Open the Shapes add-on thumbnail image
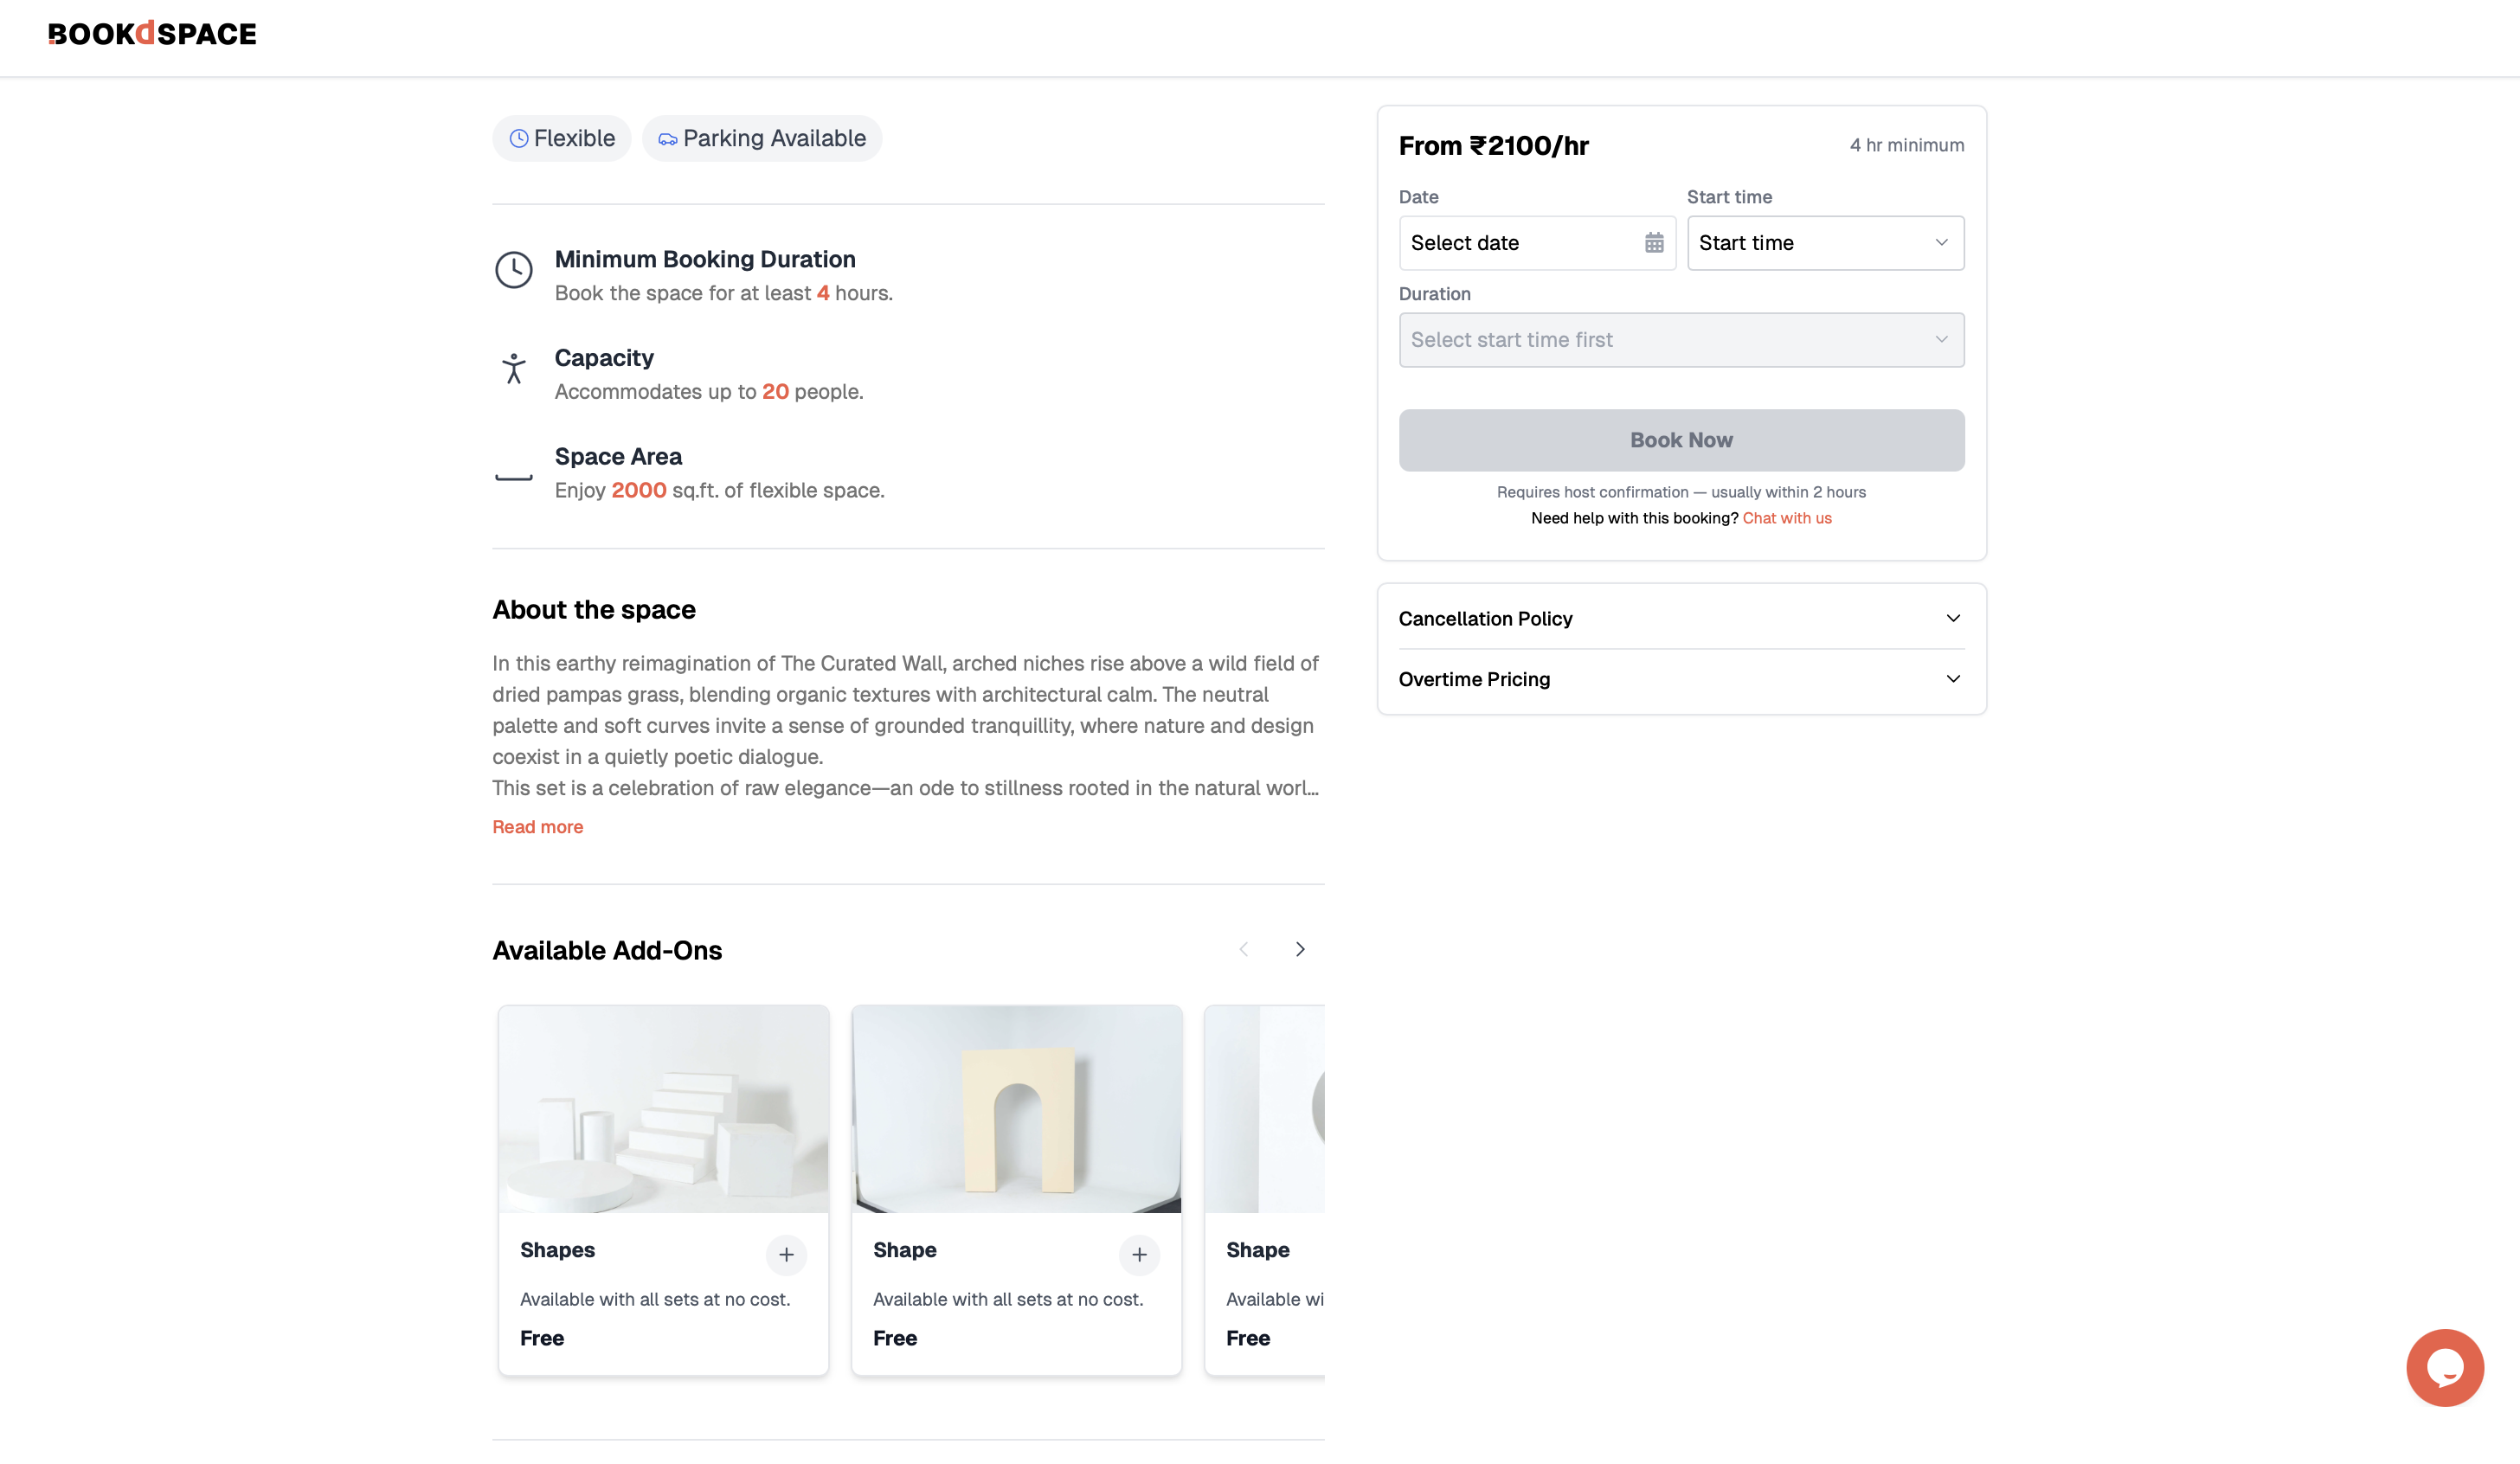Screen dimensions: 2520x1464 click(x=664, y=1109)
